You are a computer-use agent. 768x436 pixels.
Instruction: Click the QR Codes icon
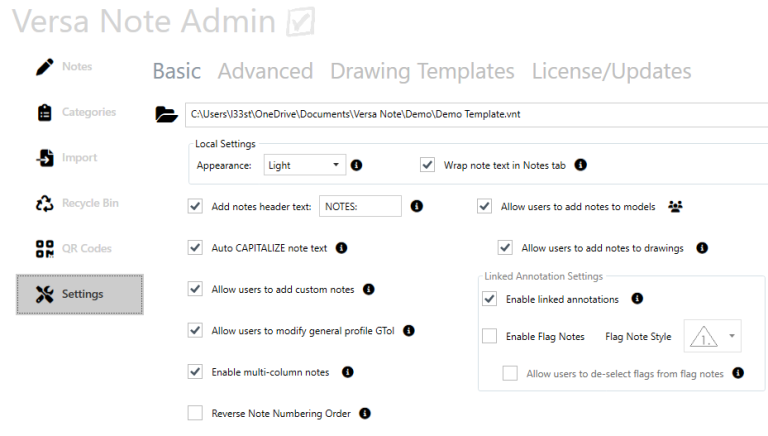click(45, 249)
